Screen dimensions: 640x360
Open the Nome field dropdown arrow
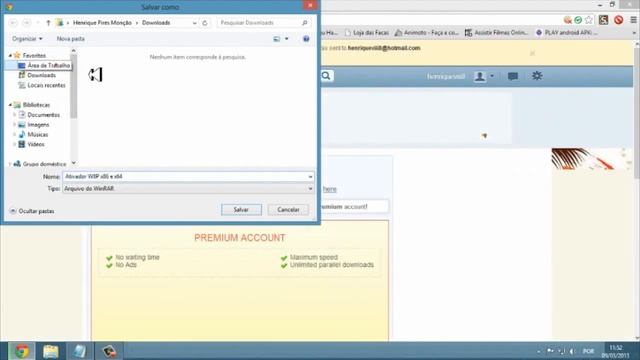pyautogui.click(x=310, y=177)
